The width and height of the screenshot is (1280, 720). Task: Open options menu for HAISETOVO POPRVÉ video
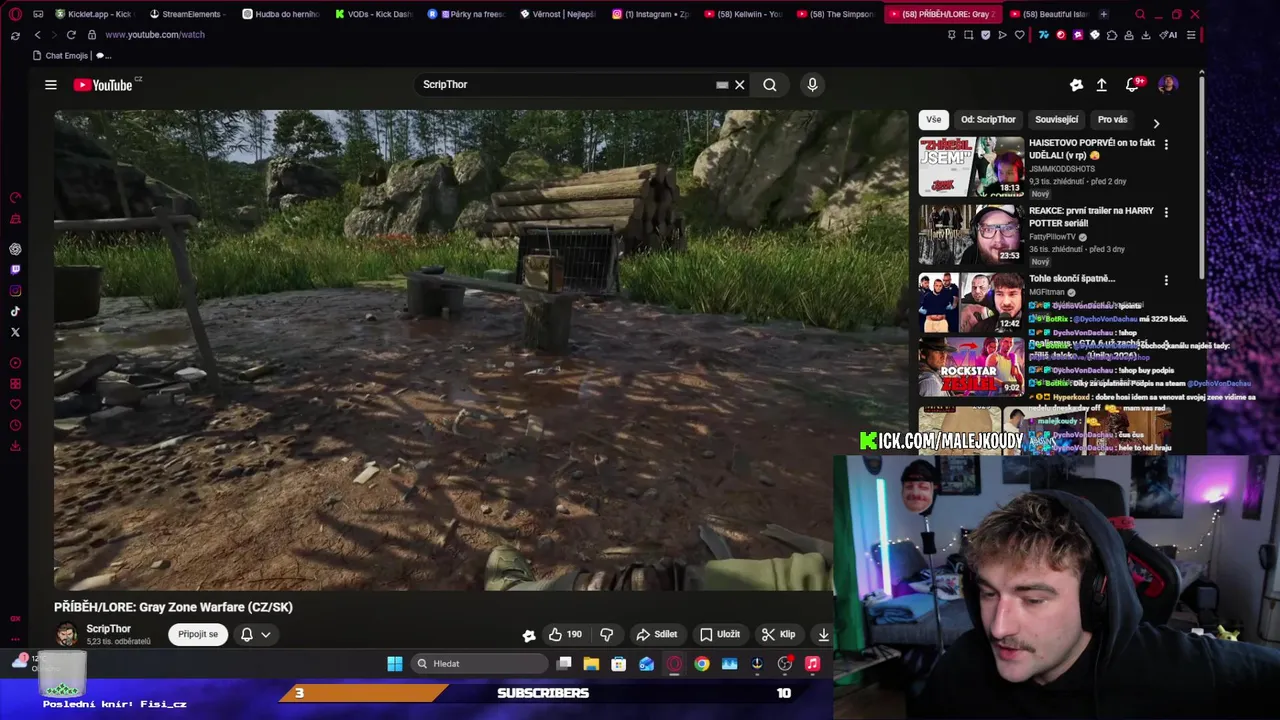(x=1166, y=144)
